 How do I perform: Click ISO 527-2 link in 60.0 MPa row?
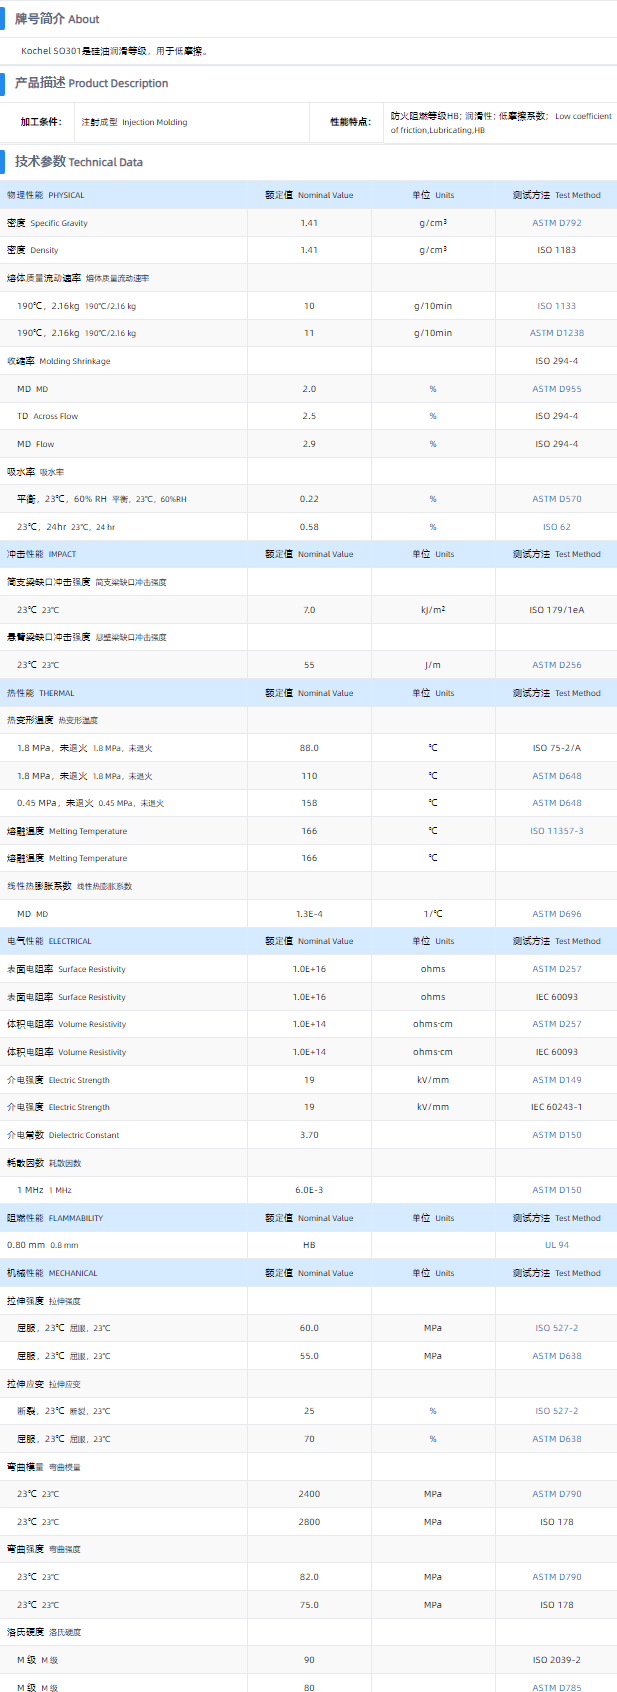click(556, 1328)
